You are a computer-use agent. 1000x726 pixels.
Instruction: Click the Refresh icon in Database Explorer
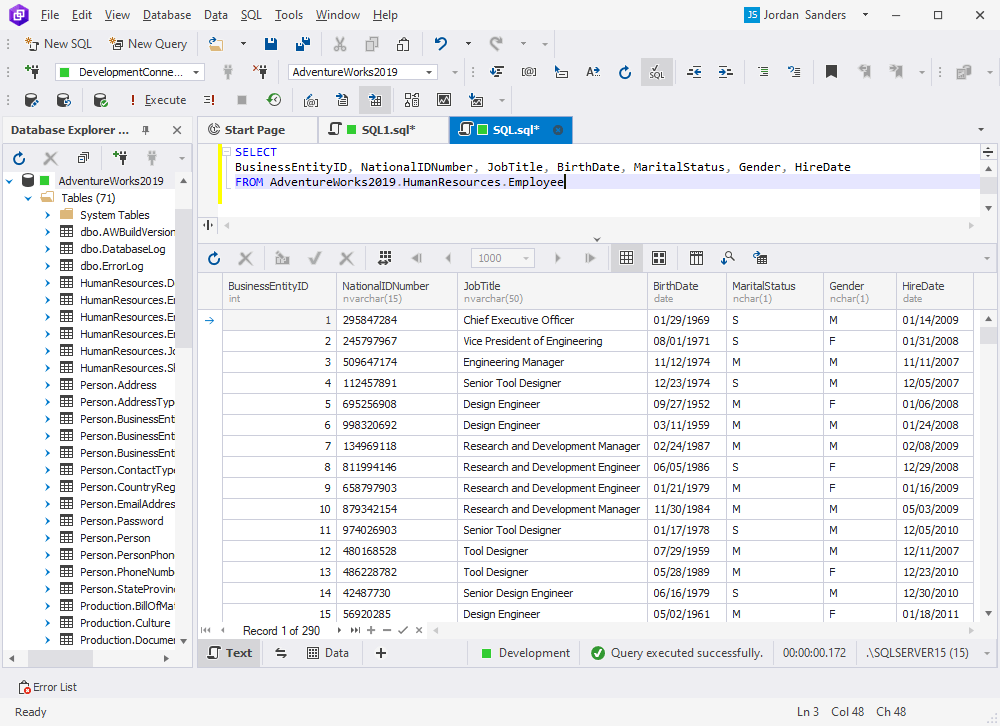(18, 157)
